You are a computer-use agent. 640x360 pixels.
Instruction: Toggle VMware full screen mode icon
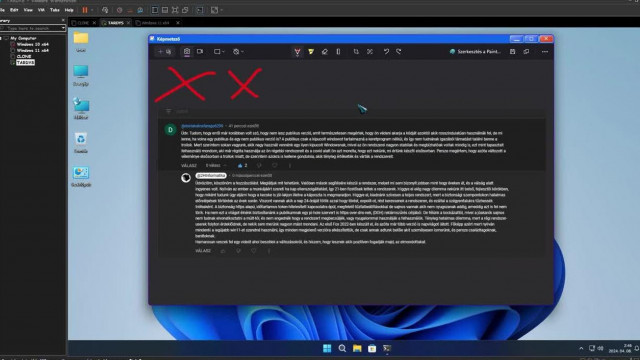point(175,10)
